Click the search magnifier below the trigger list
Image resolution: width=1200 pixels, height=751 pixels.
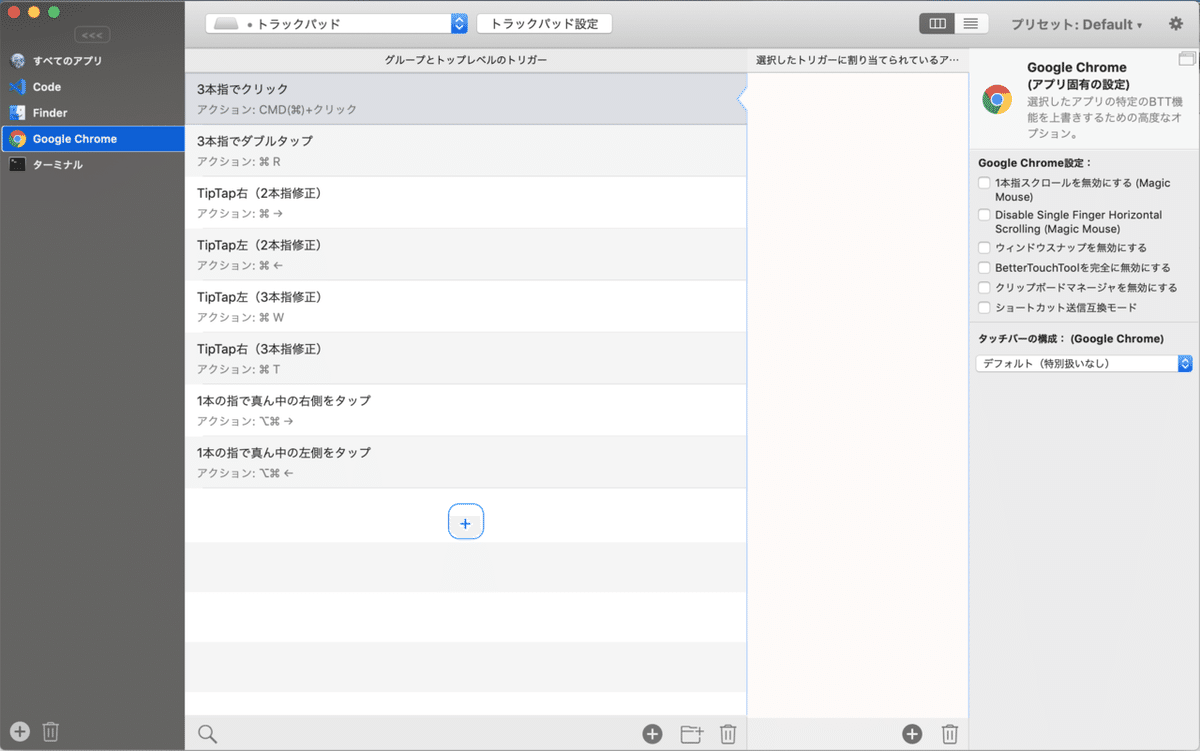point(207,733)
